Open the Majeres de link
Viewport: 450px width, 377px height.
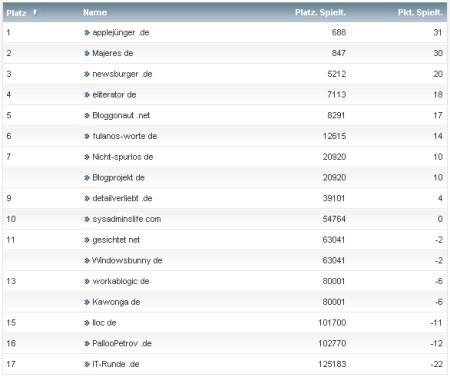click(x=113, y=53)
